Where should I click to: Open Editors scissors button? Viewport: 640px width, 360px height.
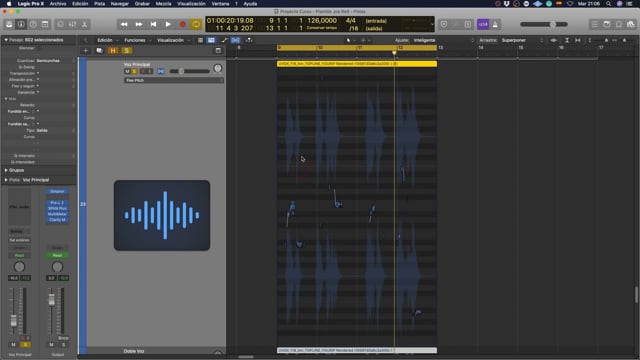point(84,24)
